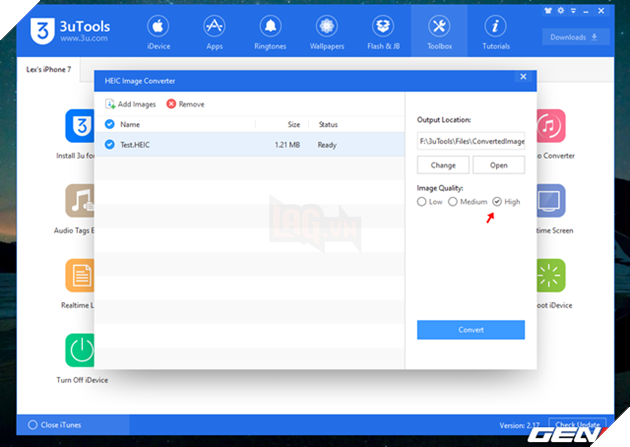Image resolution: width=630 pixels, height=447 pixels.
Task: Click Remove in the converter toolbar
Action: 185,104
